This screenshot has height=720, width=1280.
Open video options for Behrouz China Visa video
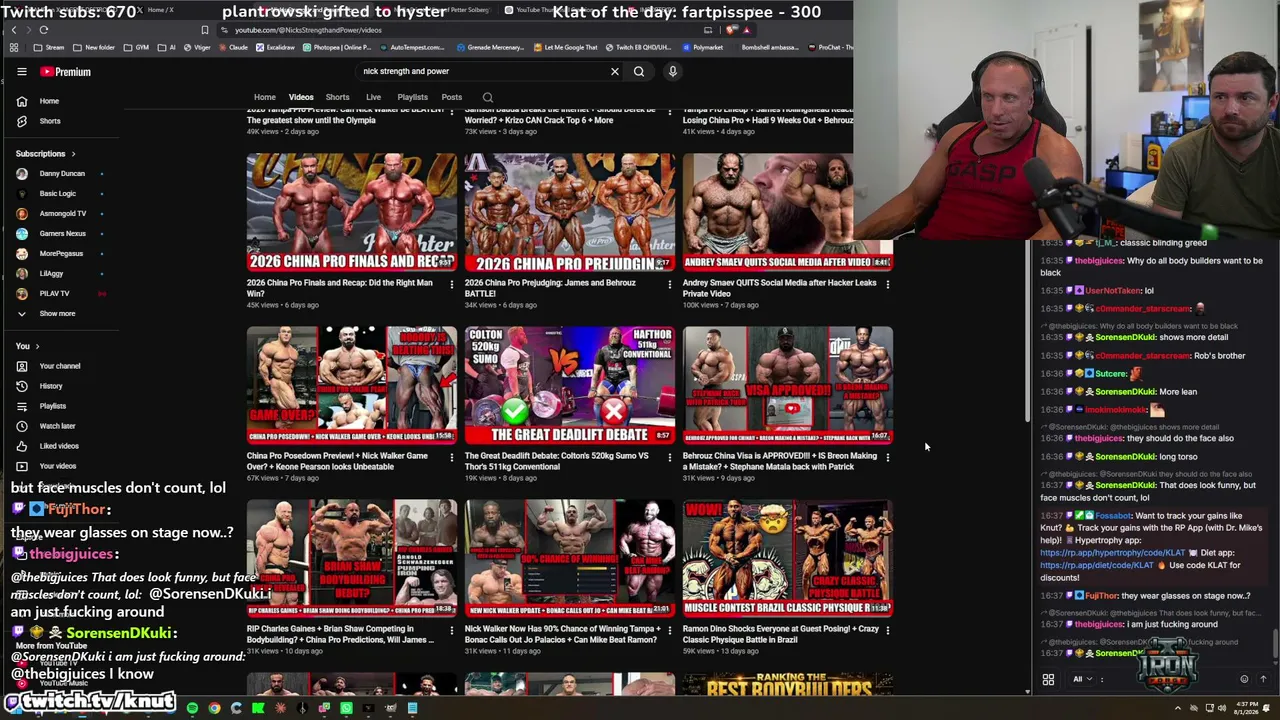pos(887,457)
